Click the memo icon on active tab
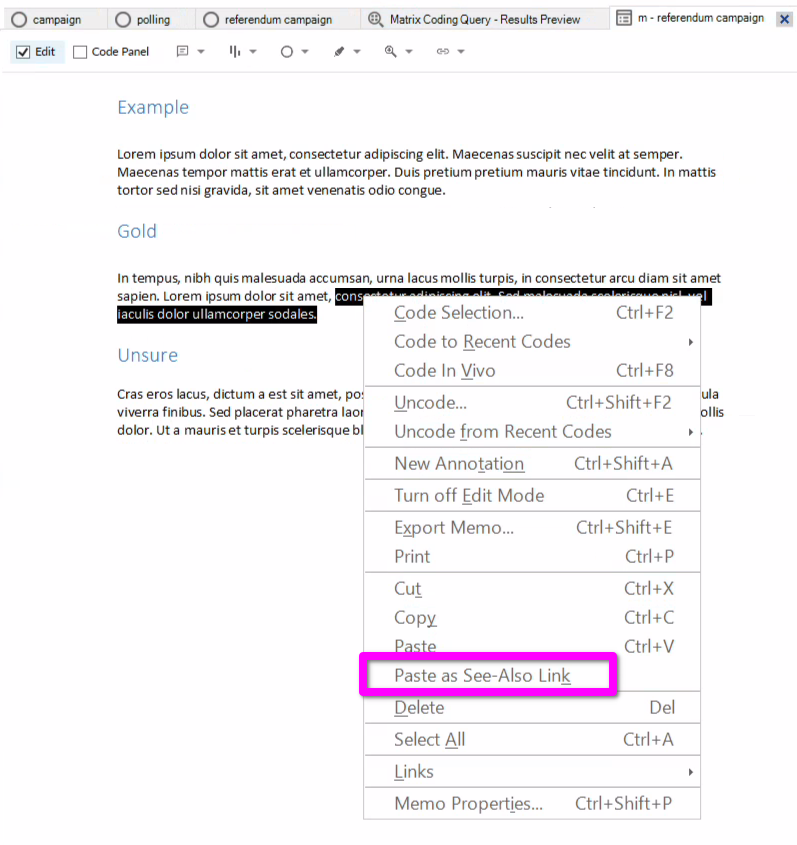The image size is (797, 845). point(624,19)
